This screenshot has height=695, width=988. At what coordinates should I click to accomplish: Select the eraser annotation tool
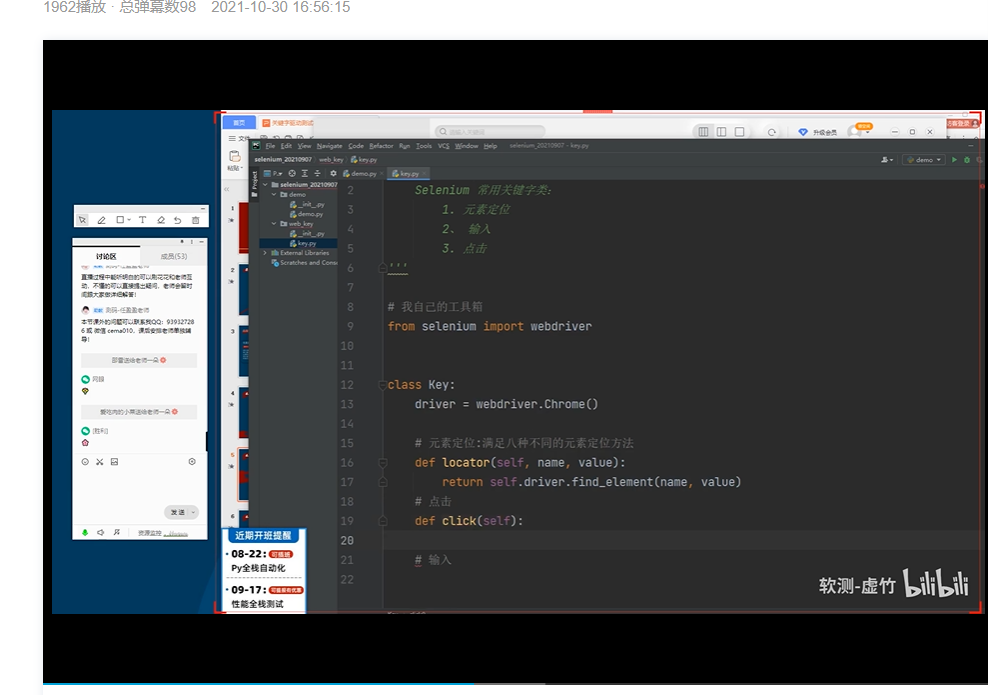pos(161,220)
